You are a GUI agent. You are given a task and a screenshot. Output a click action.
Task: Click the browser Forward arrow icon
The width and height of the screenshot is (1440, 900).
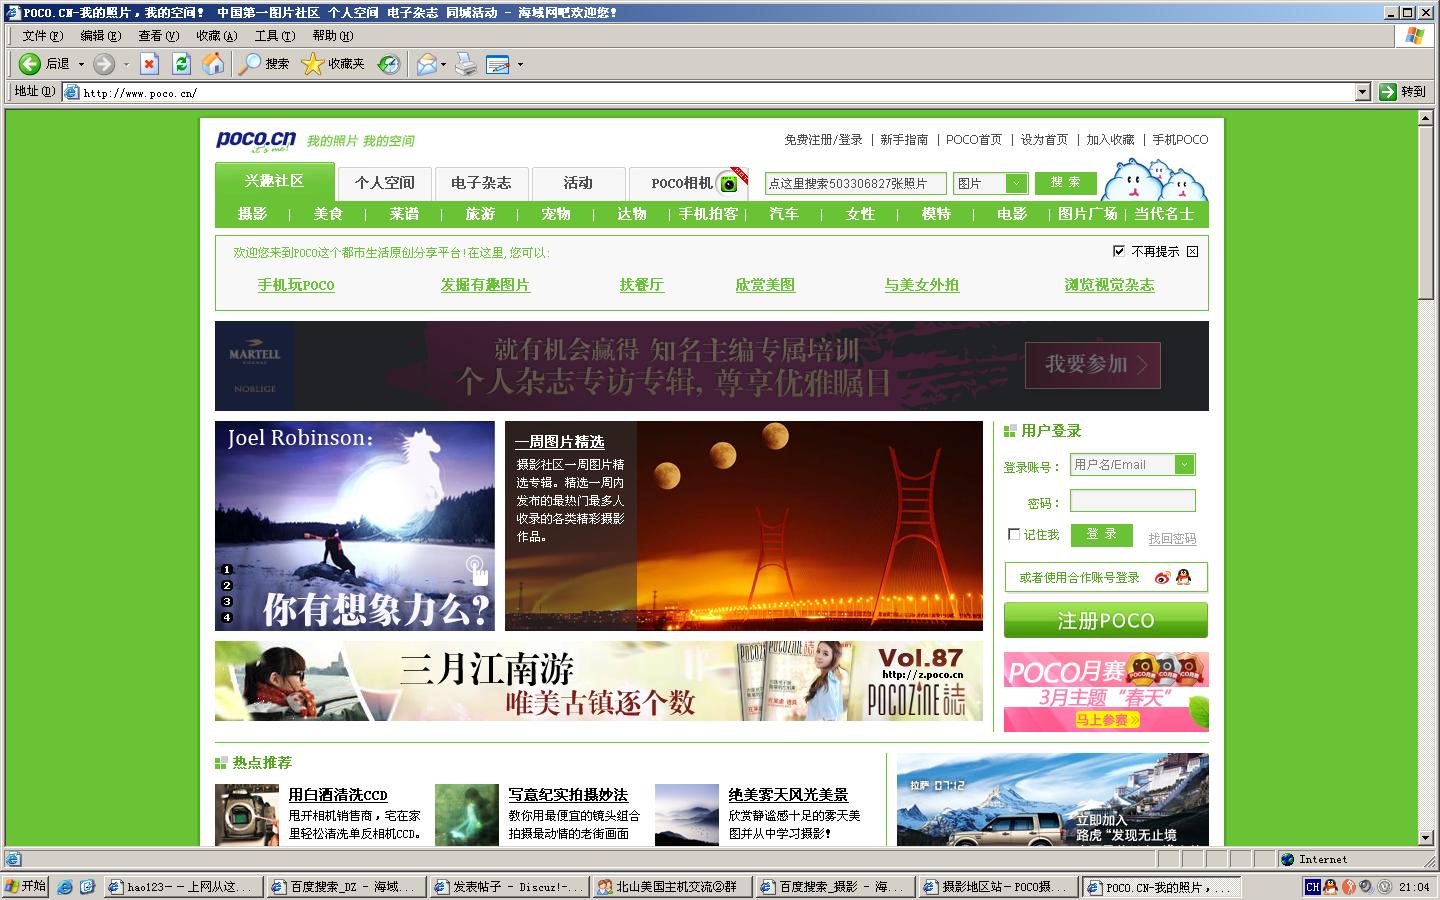coord(104,64)
